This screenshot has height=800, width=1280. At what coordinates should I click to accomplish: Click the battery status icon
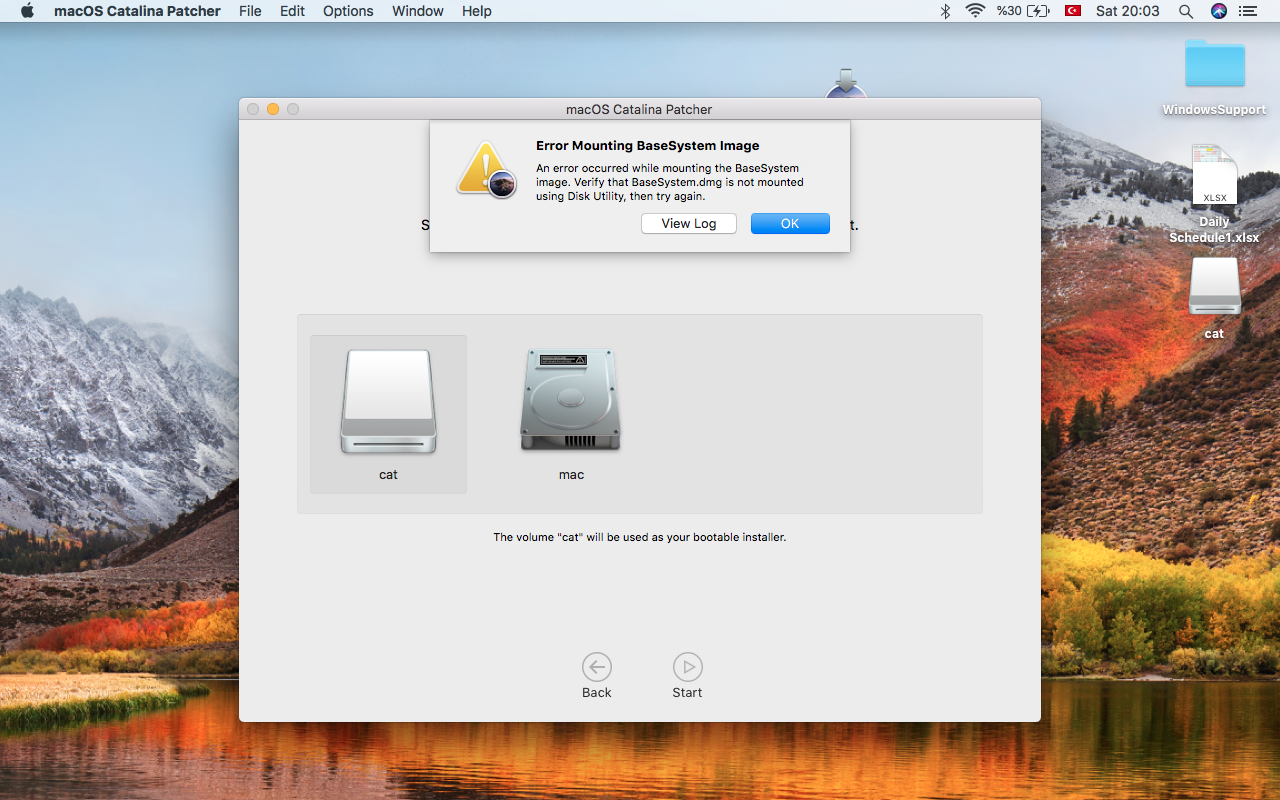point(1038,11)
